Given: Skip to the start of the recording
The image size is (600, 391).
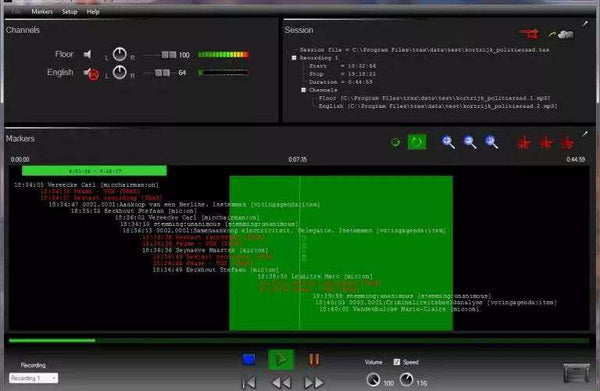Looking at the screenshot, I should click(x=249, y=383).
